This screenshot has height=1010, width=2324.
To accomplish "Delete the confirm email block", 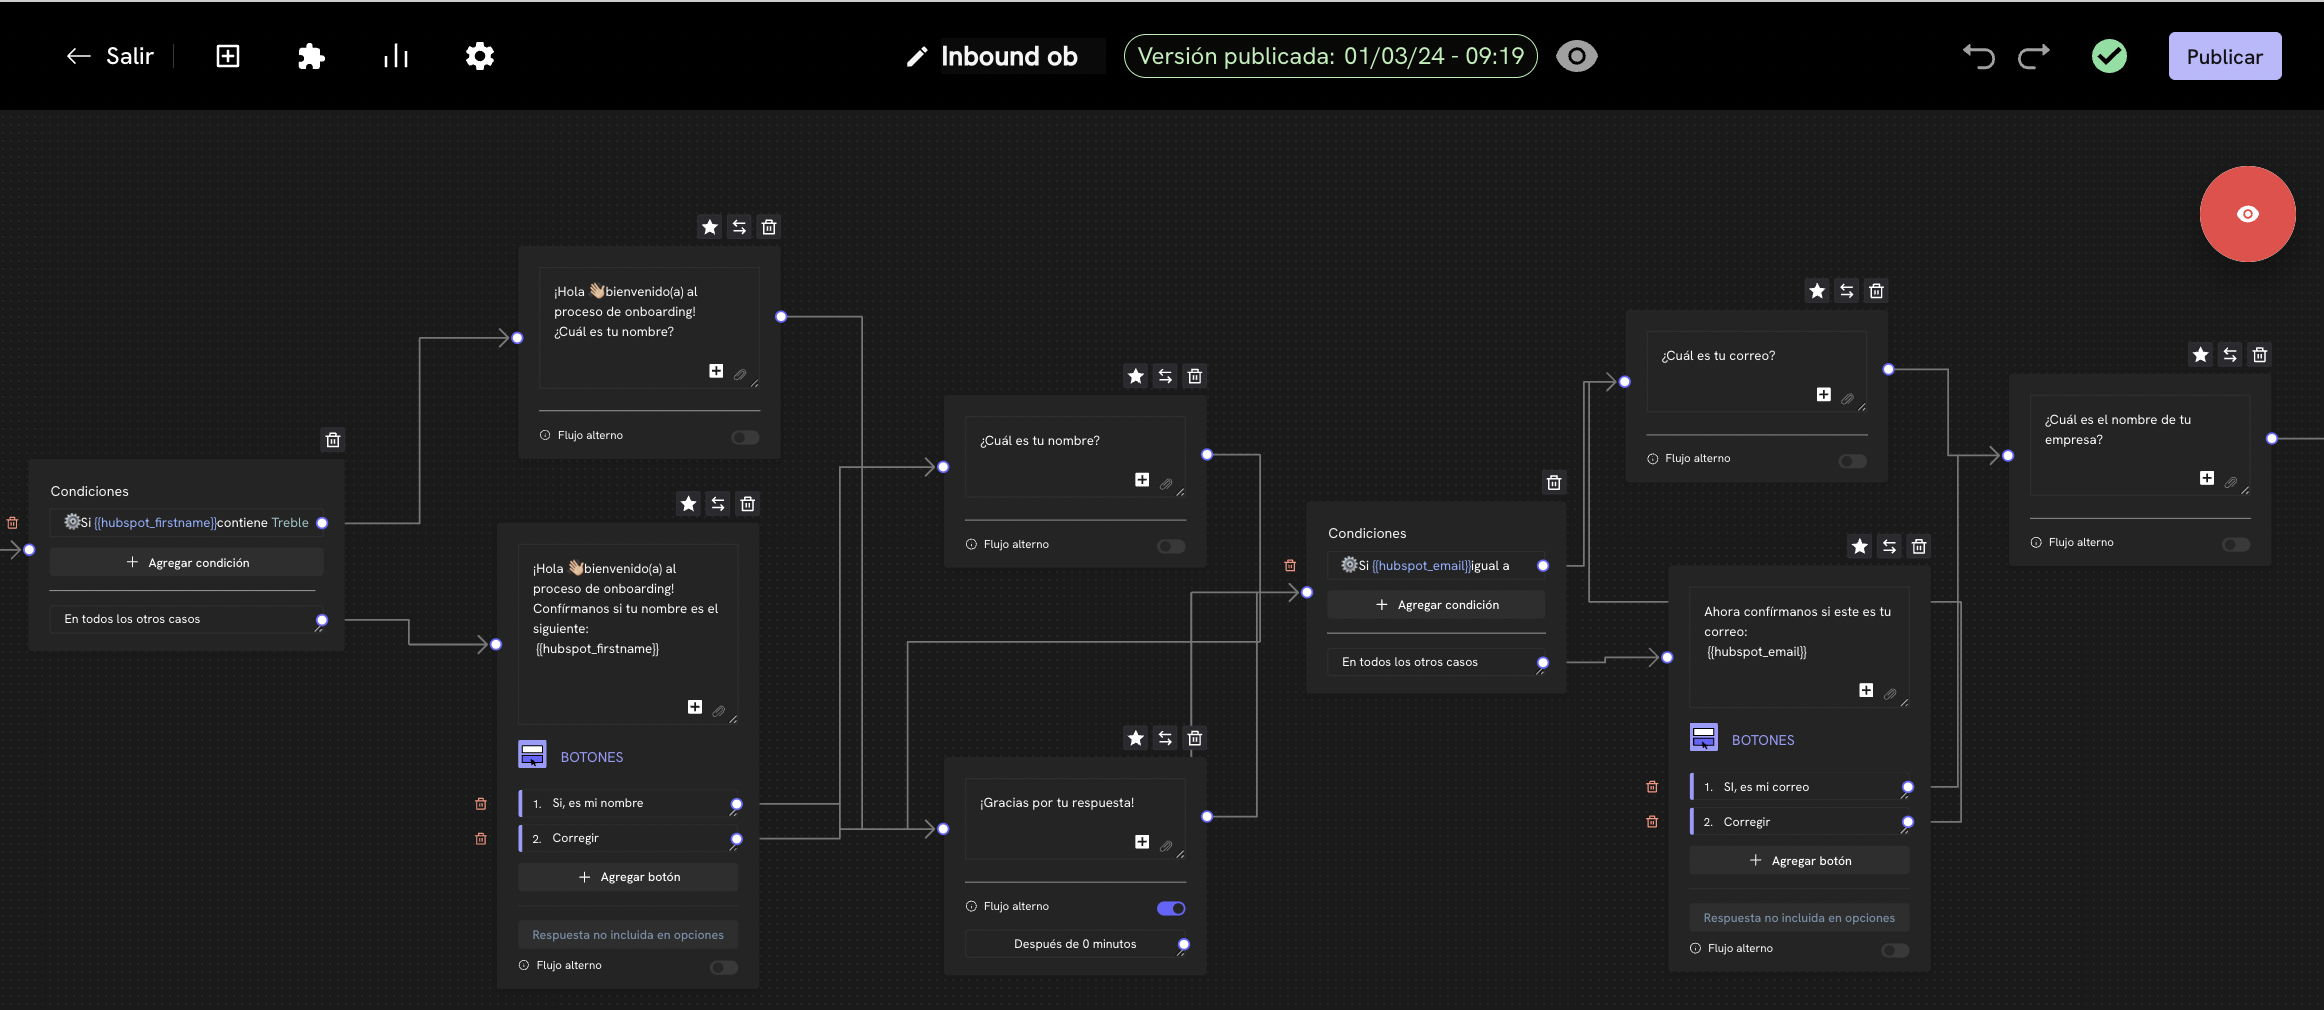I will tap(1919, 546).
